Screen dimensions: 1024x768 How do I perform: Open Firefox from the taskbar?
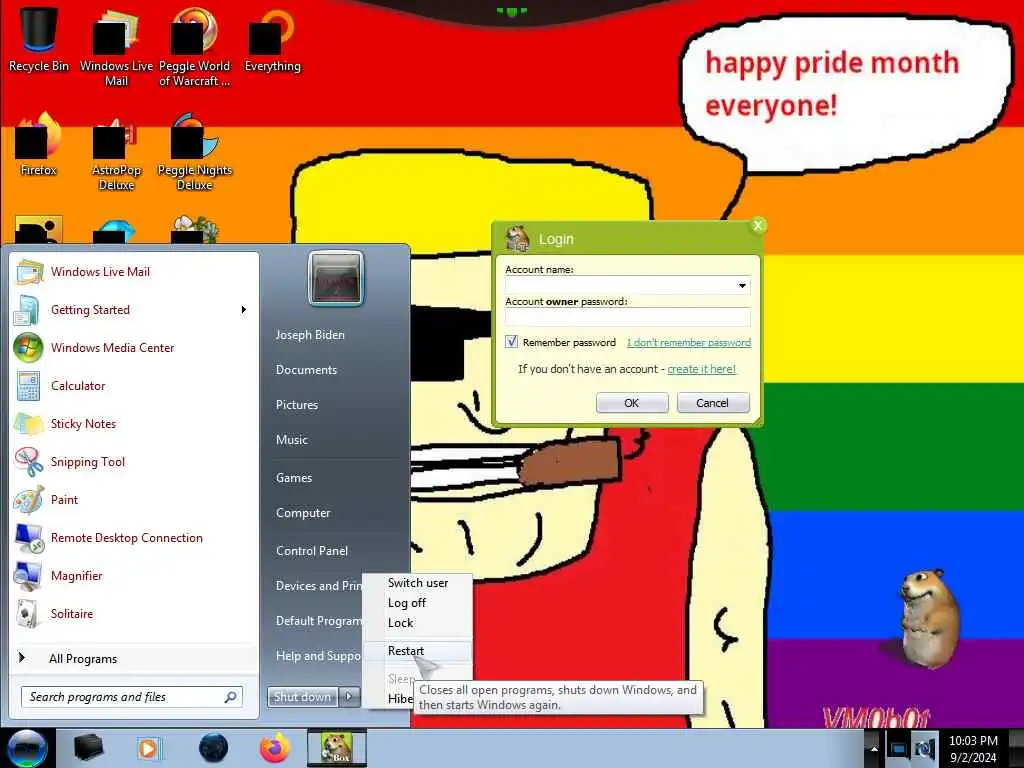(275, 748)
